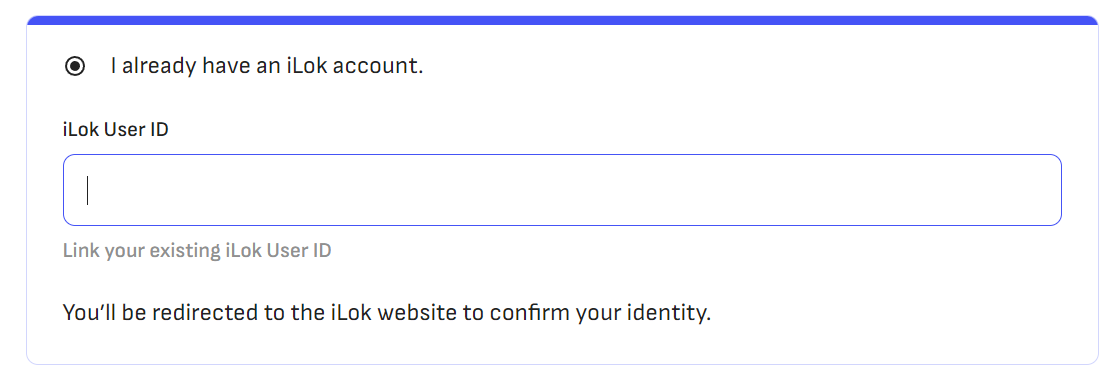The image size is (1114, 376).
Task: Click the blue accent bar atop the card
Action: coord(562,20)
